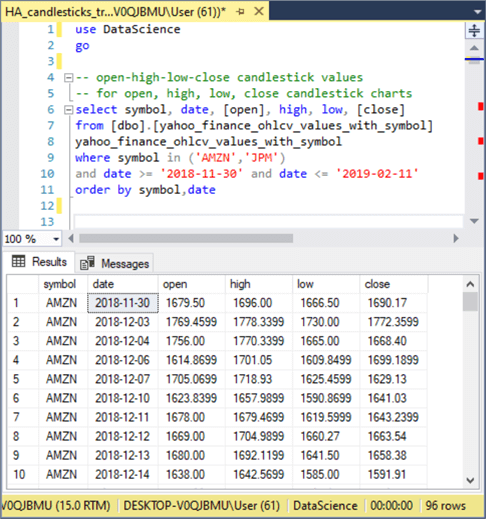Viewport: 486px width, 519px height.
Task: Click the editor scroll up arrow
Action: 474,48
